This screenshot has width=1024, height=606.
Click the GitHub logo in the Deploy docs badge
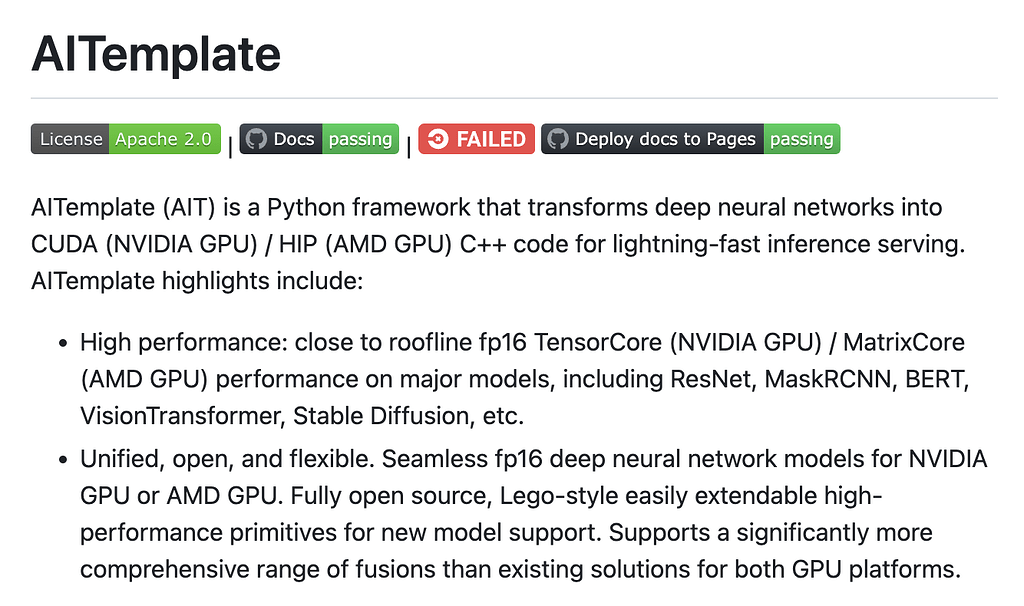(558, 139)
